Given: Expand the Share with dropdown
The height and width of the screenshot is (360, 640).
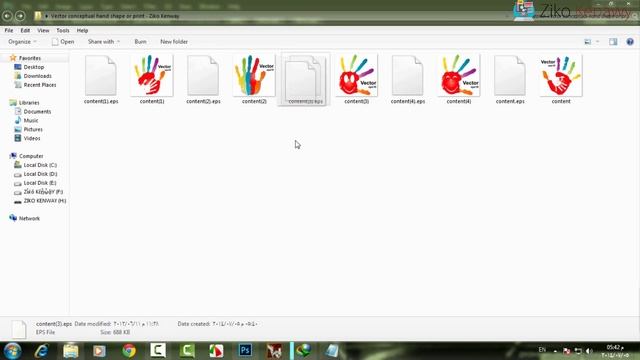Looking at the screenshot, I should pos(104,42).
